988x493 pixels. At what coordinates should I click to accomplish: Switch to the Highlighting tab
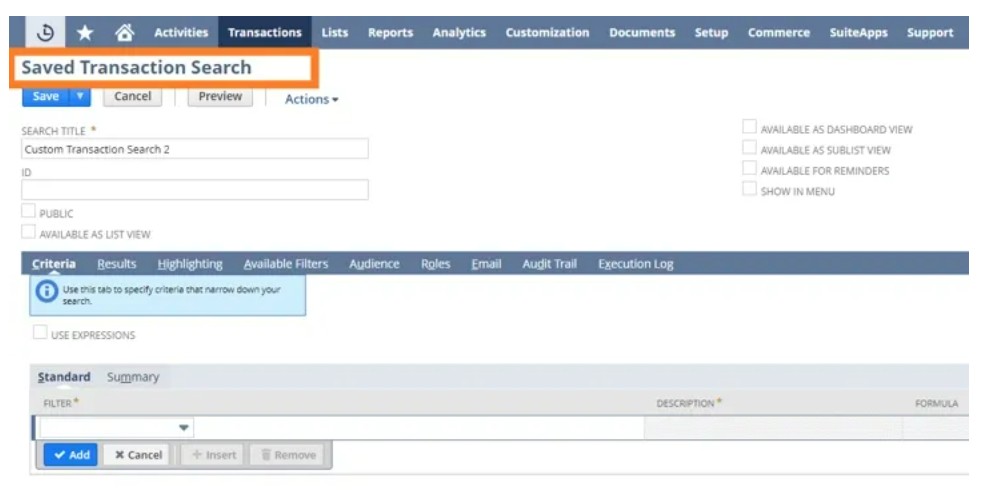190,264
